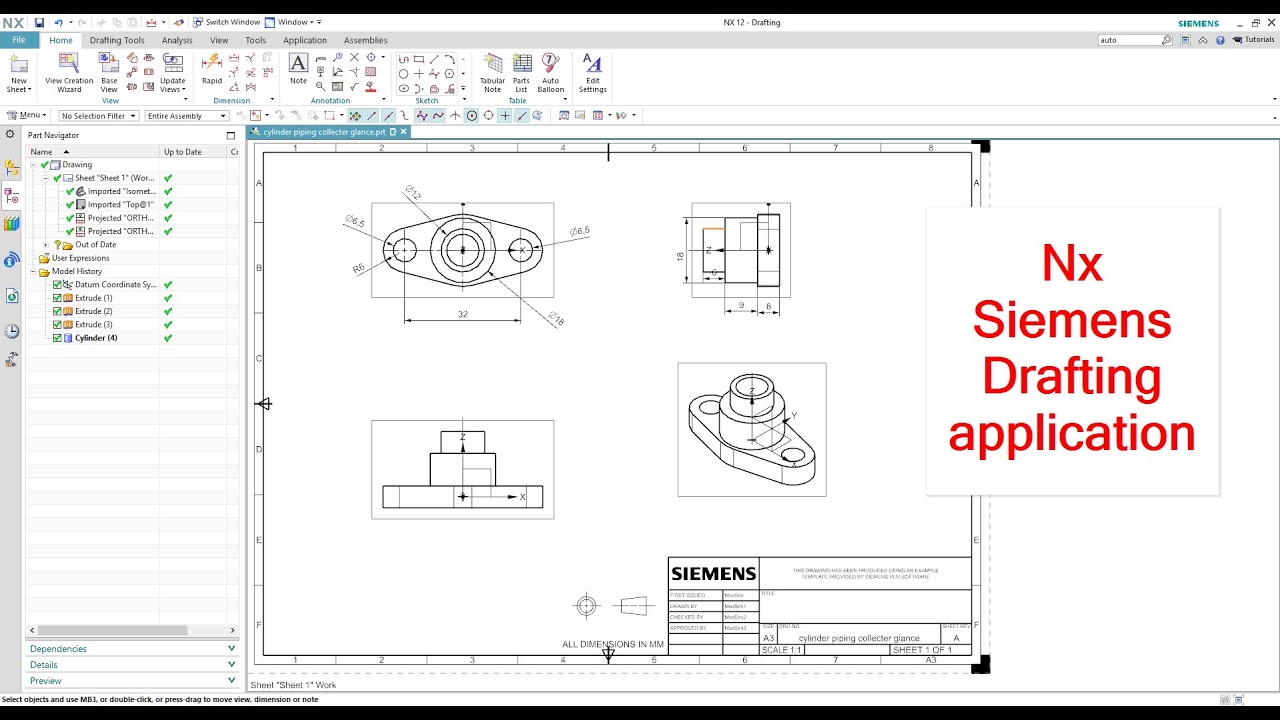
Task: Select the cylinder piping collecter glance.prt tab
Action: point(324,132)
